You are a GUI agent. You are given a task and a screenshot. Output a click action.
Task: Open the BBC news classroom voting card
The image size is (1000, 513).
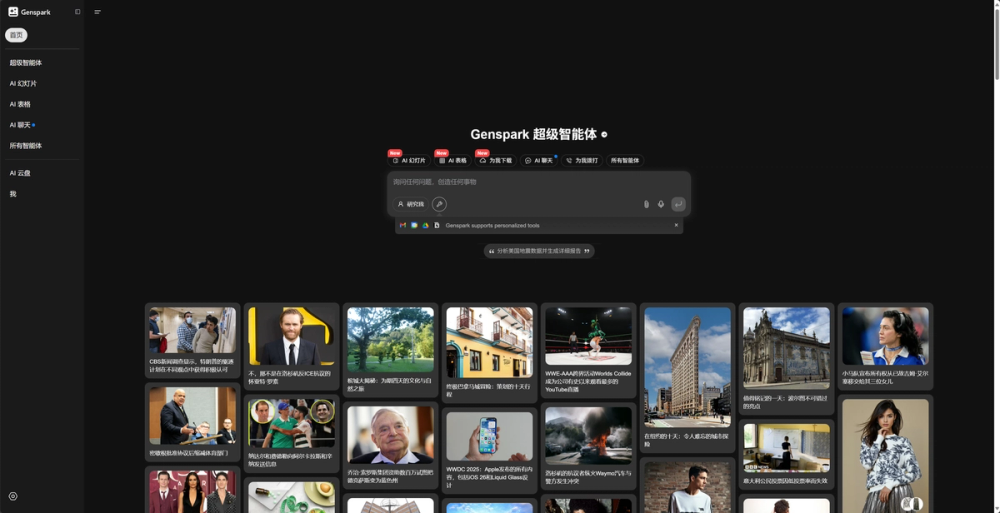786,454
